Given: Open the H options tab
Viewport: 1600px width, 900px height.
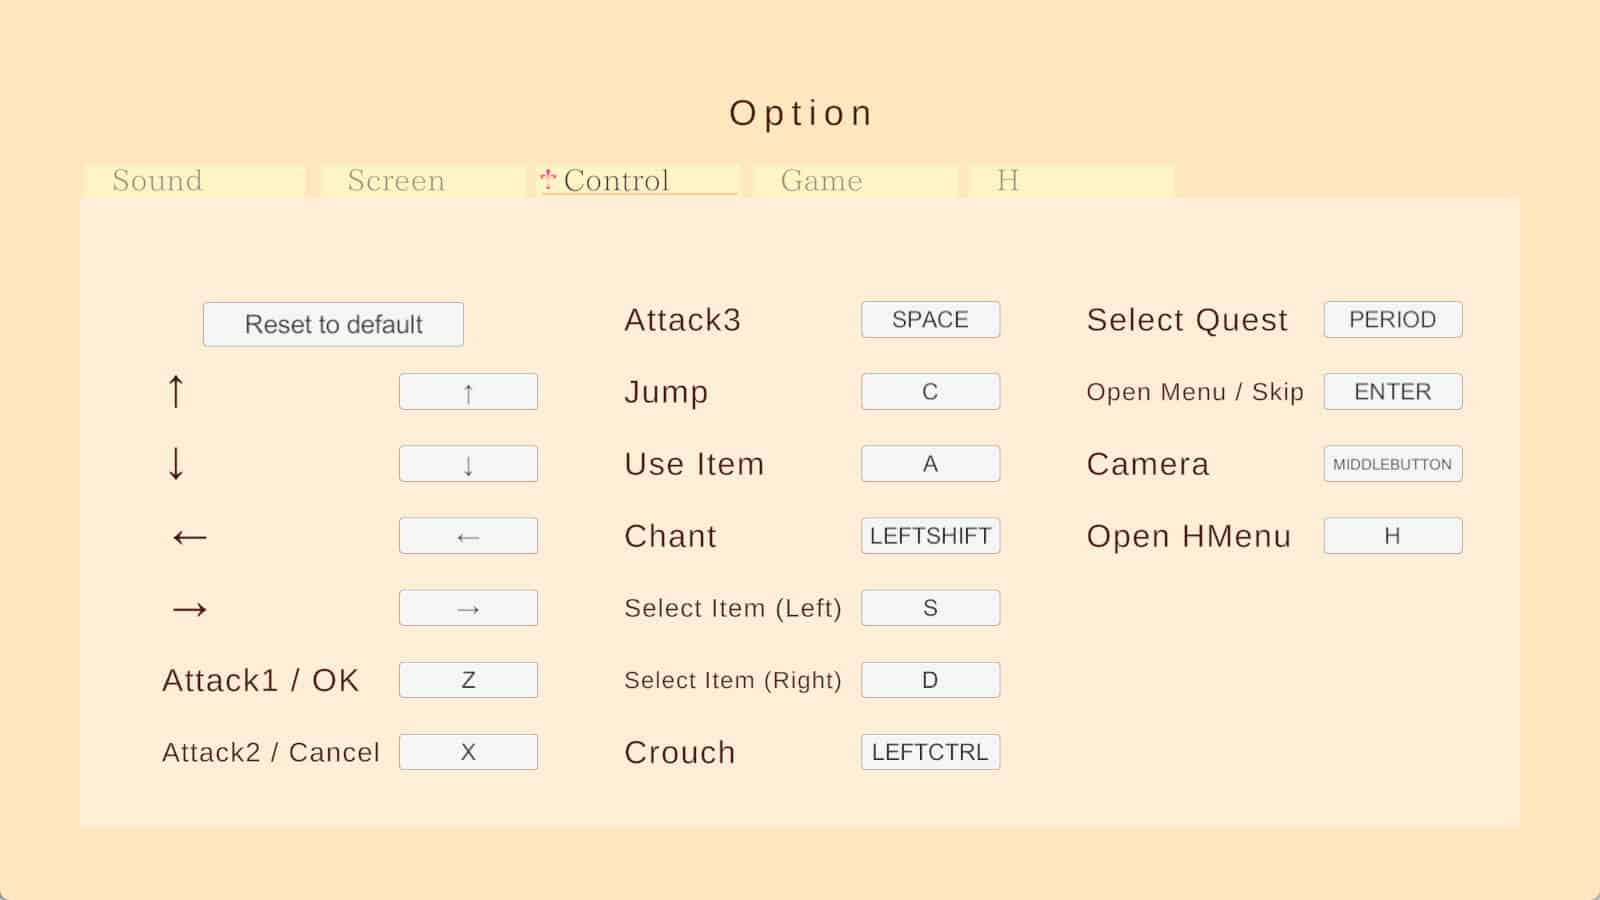Looking at the screenshot, I should [x=1070, y=181].
